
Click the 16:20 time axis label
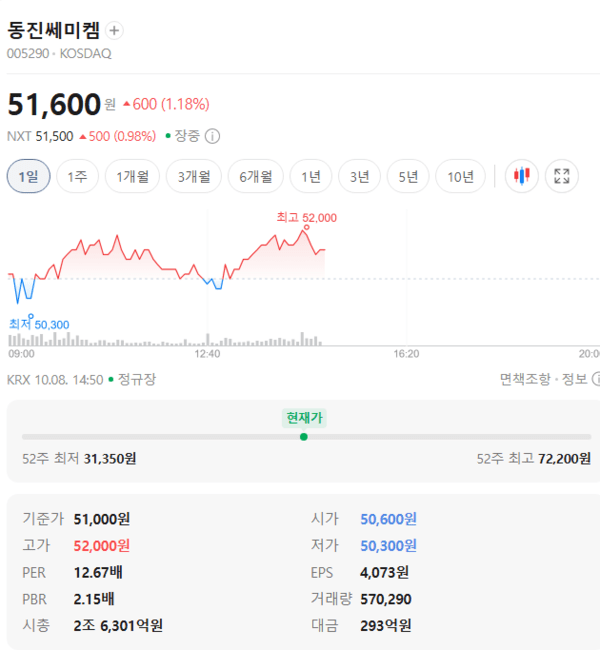click(x=406, y=354)
